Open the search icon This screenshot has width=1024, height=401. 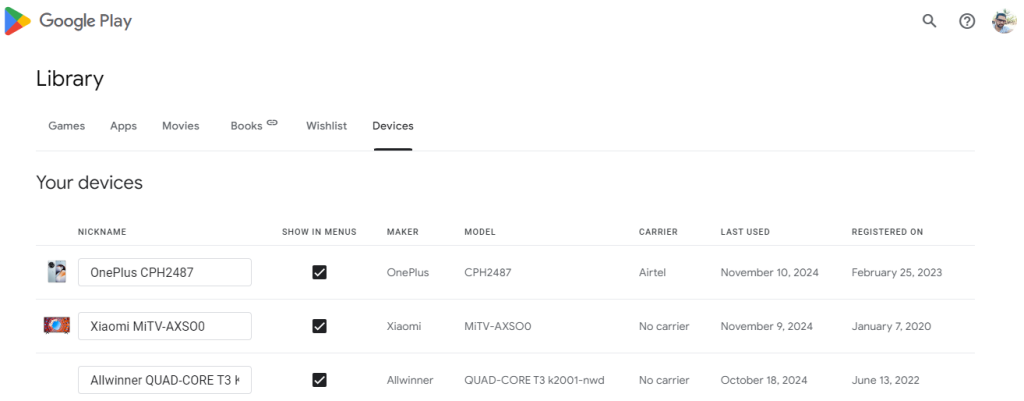pos(929,21)
